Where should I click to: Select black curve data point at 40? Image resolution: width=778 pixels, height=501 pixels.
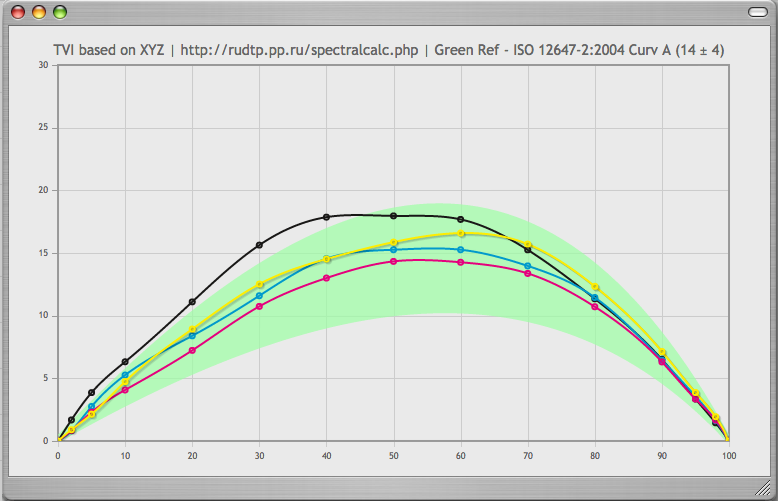tap(326, 217)
